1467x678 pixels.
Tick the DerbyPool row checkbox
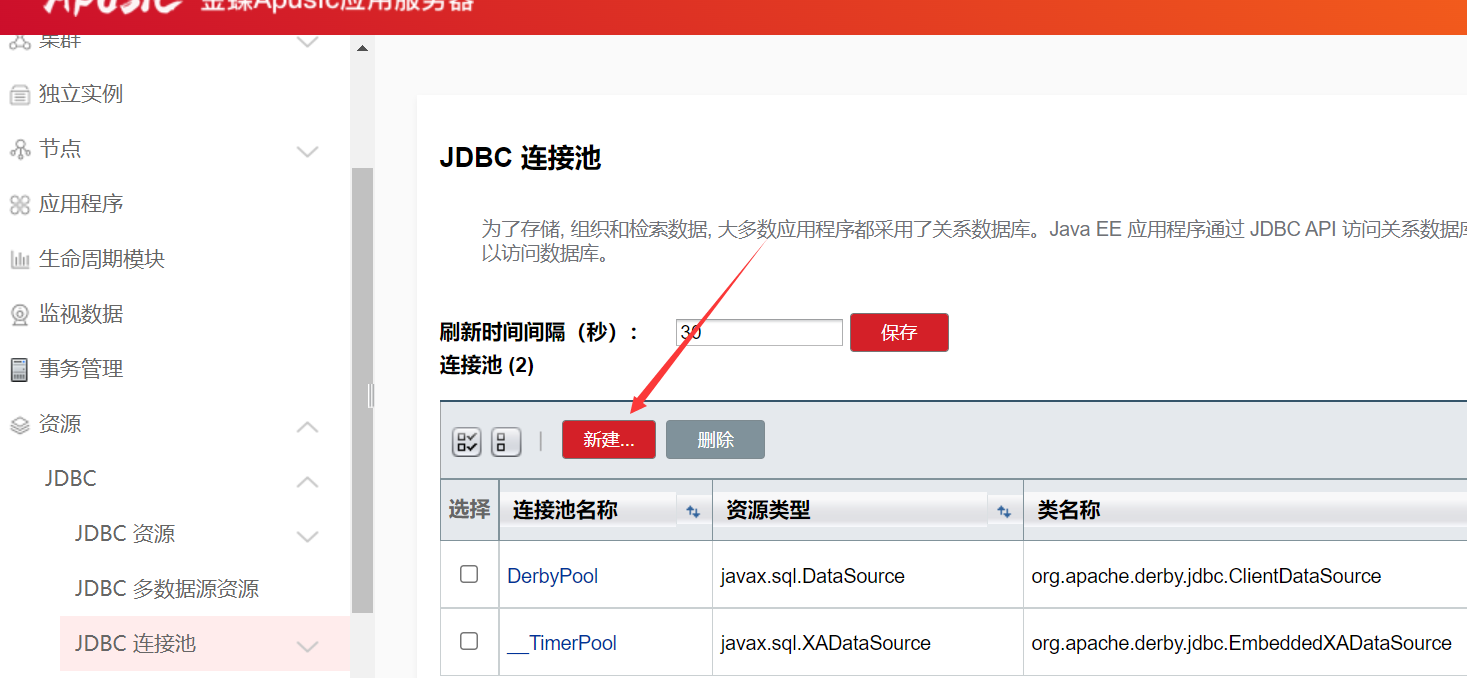pyautogui.click(x=469, y=574)
